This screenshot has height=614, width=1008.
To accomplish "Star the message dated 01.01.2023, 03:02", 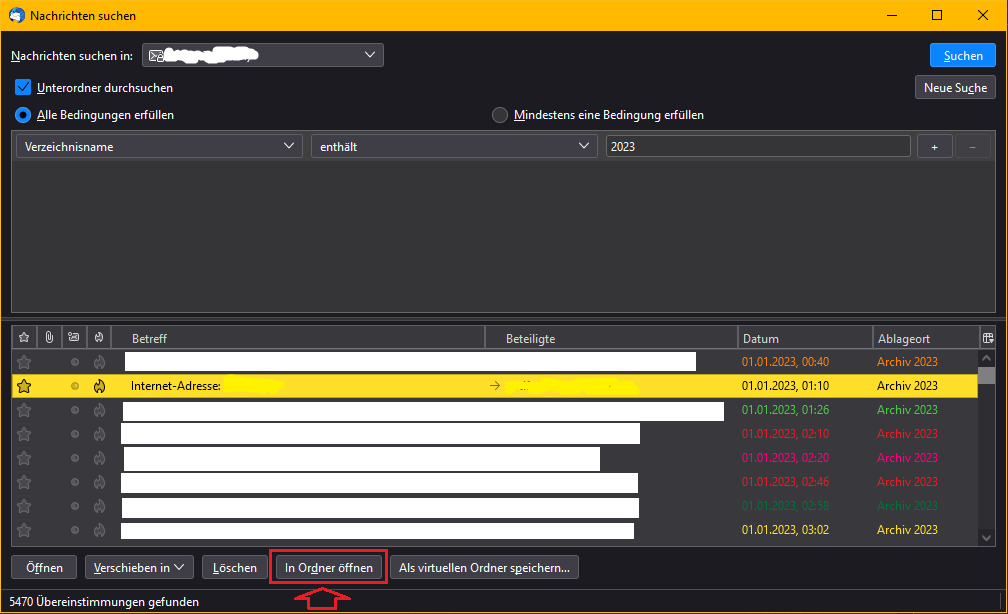I will 24,530.
